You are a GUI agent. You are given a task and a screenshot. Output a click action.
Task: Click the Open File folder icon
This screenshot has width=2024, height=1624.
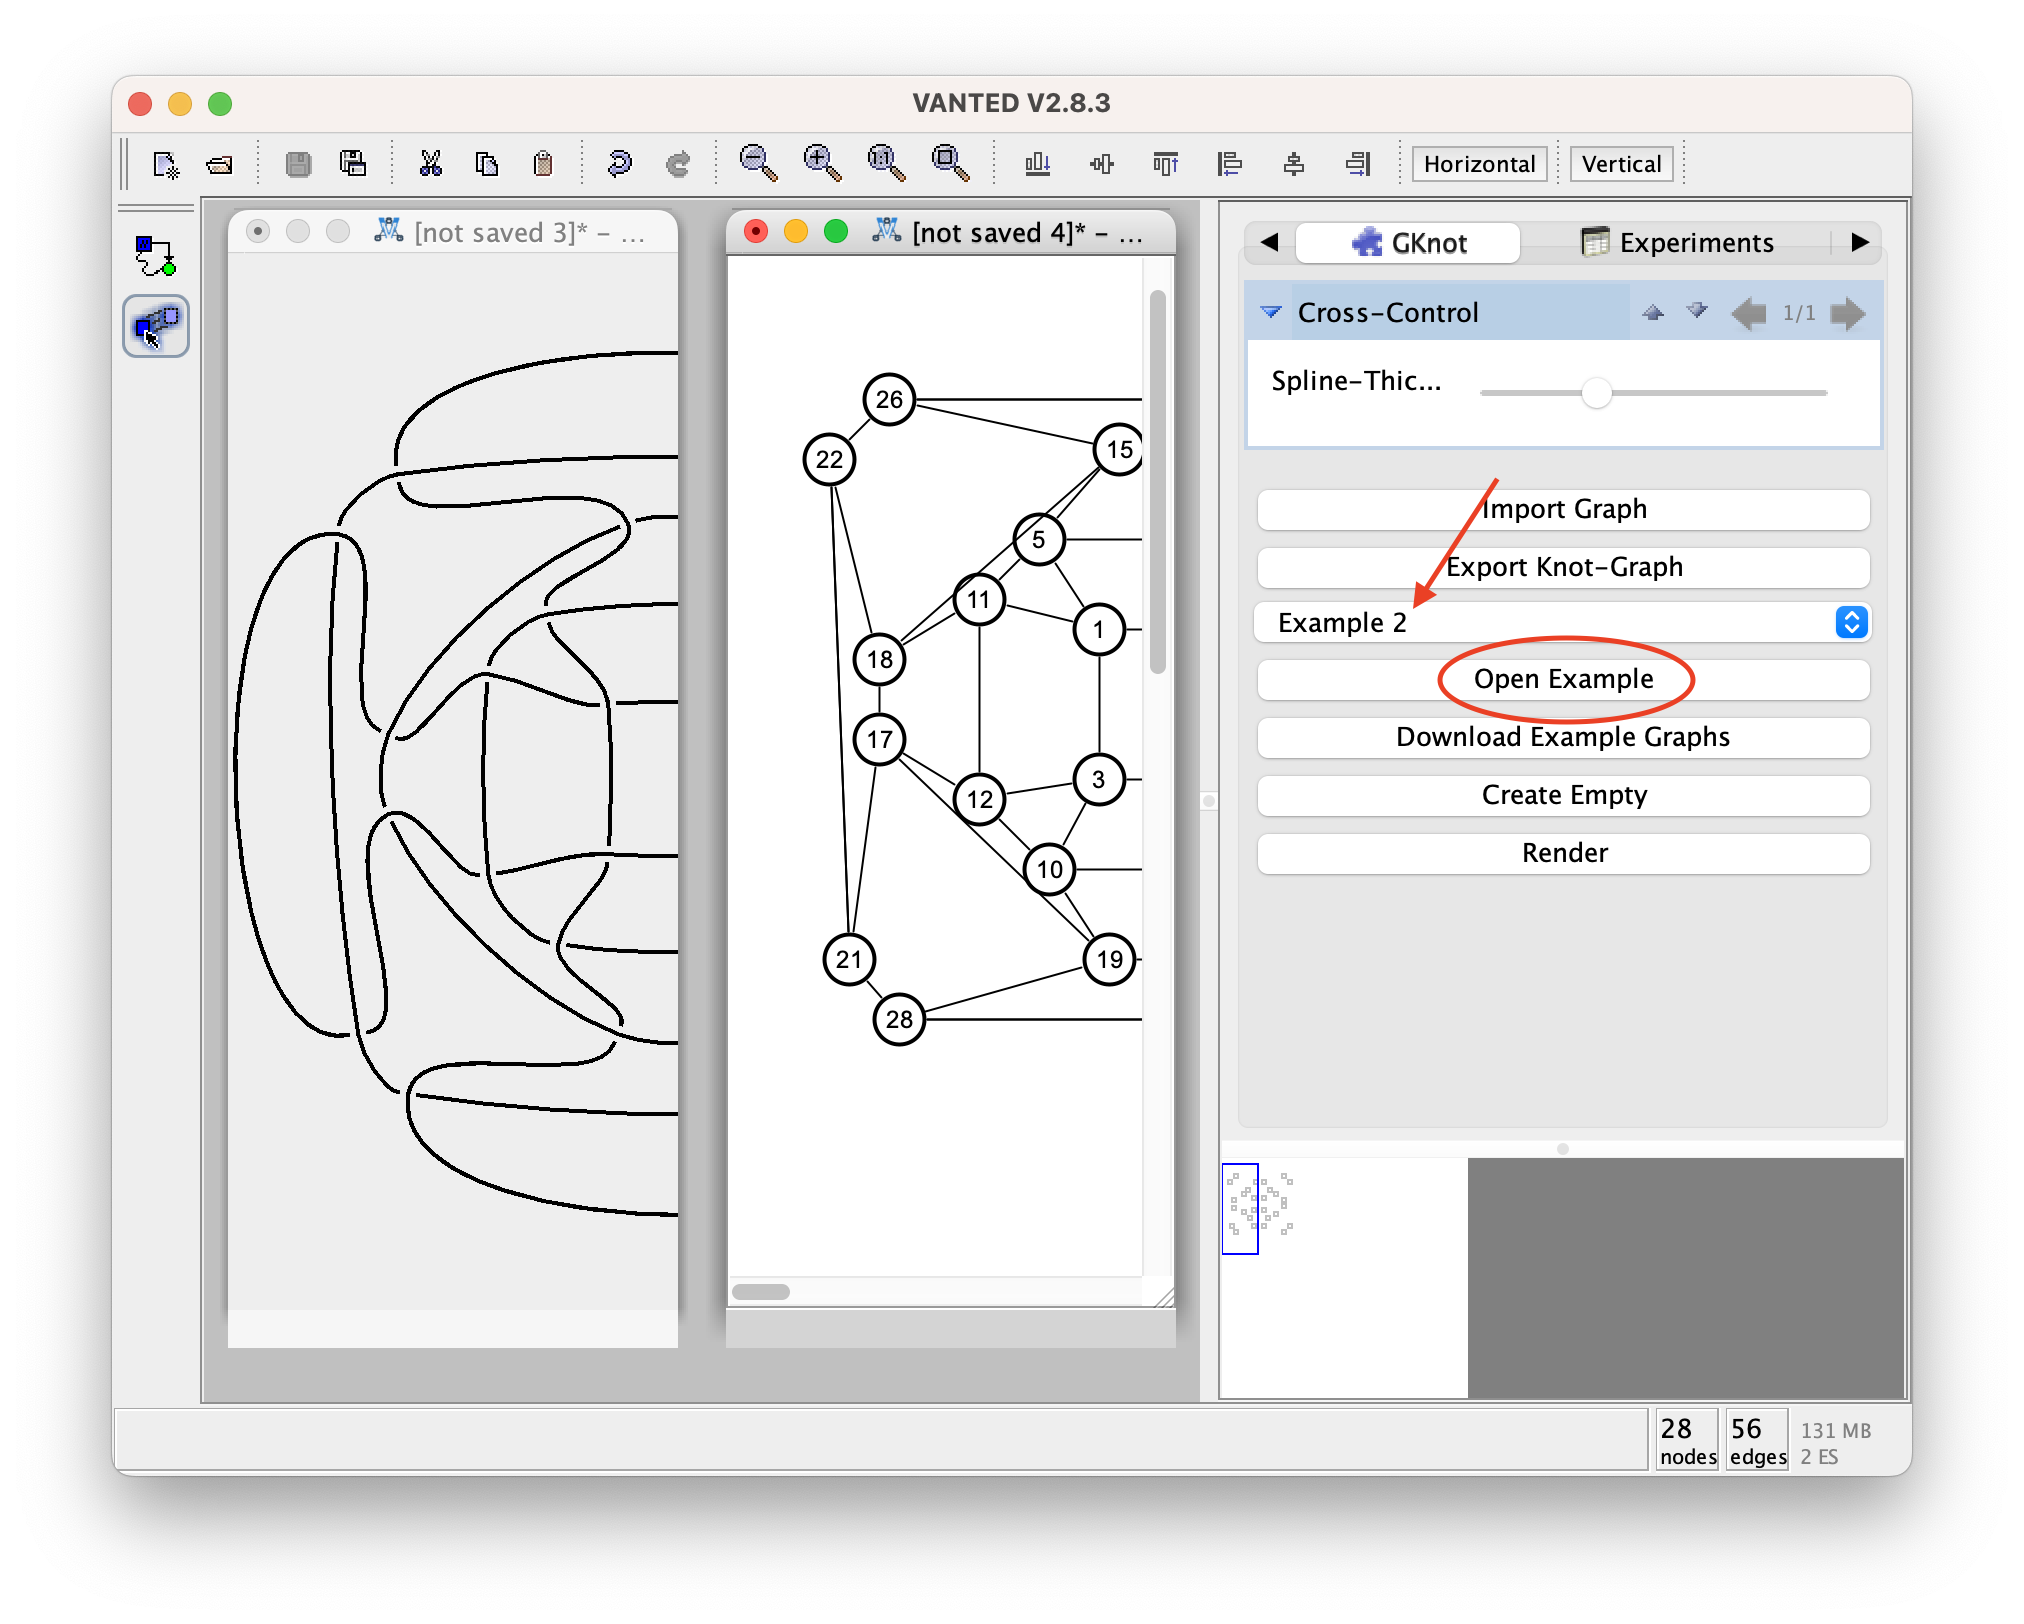pyautogui.click(x=219, y=164)
